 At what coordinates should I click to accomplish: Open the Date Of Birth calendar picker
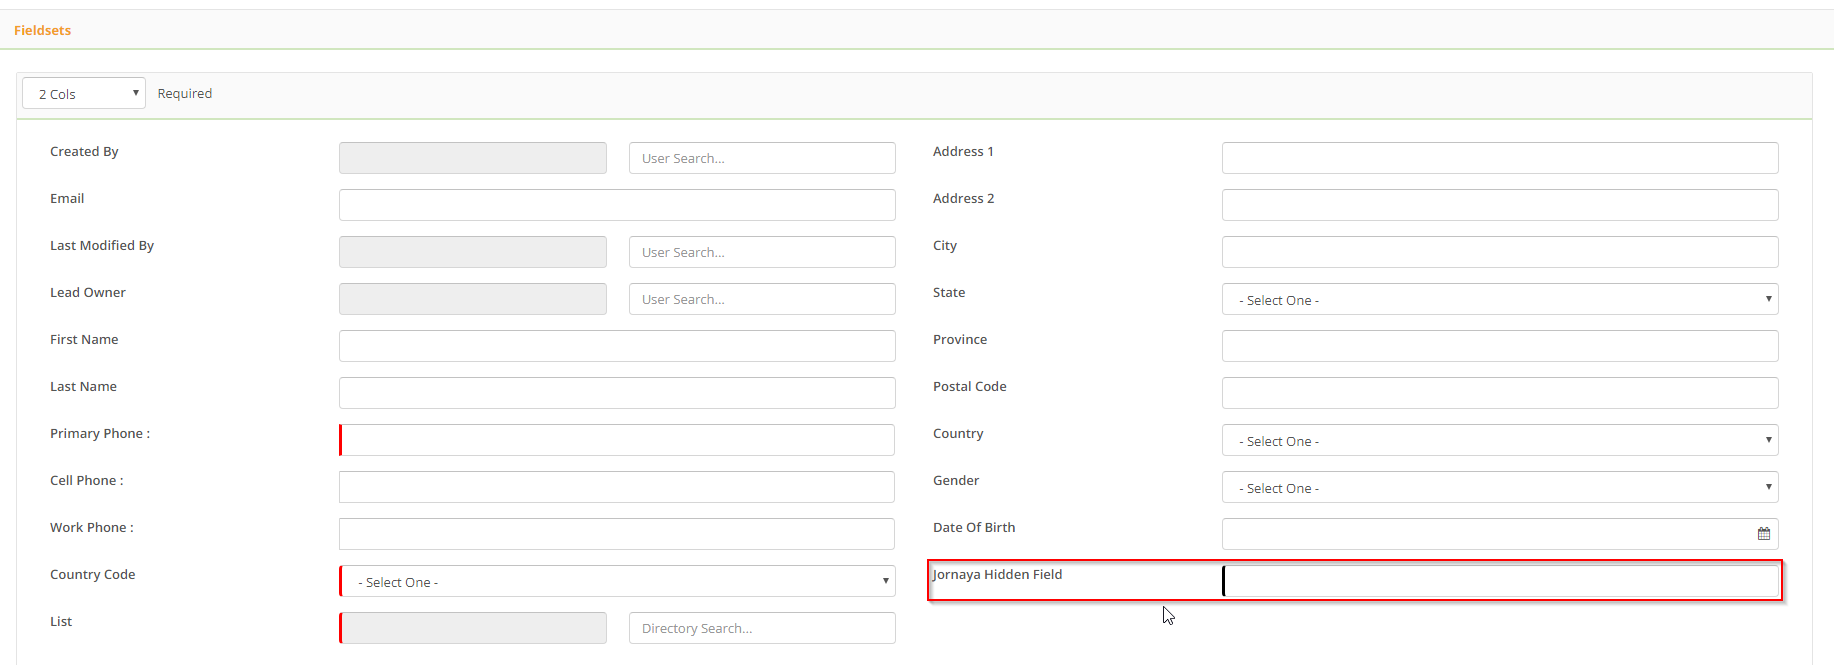(x=1764, y=534)
